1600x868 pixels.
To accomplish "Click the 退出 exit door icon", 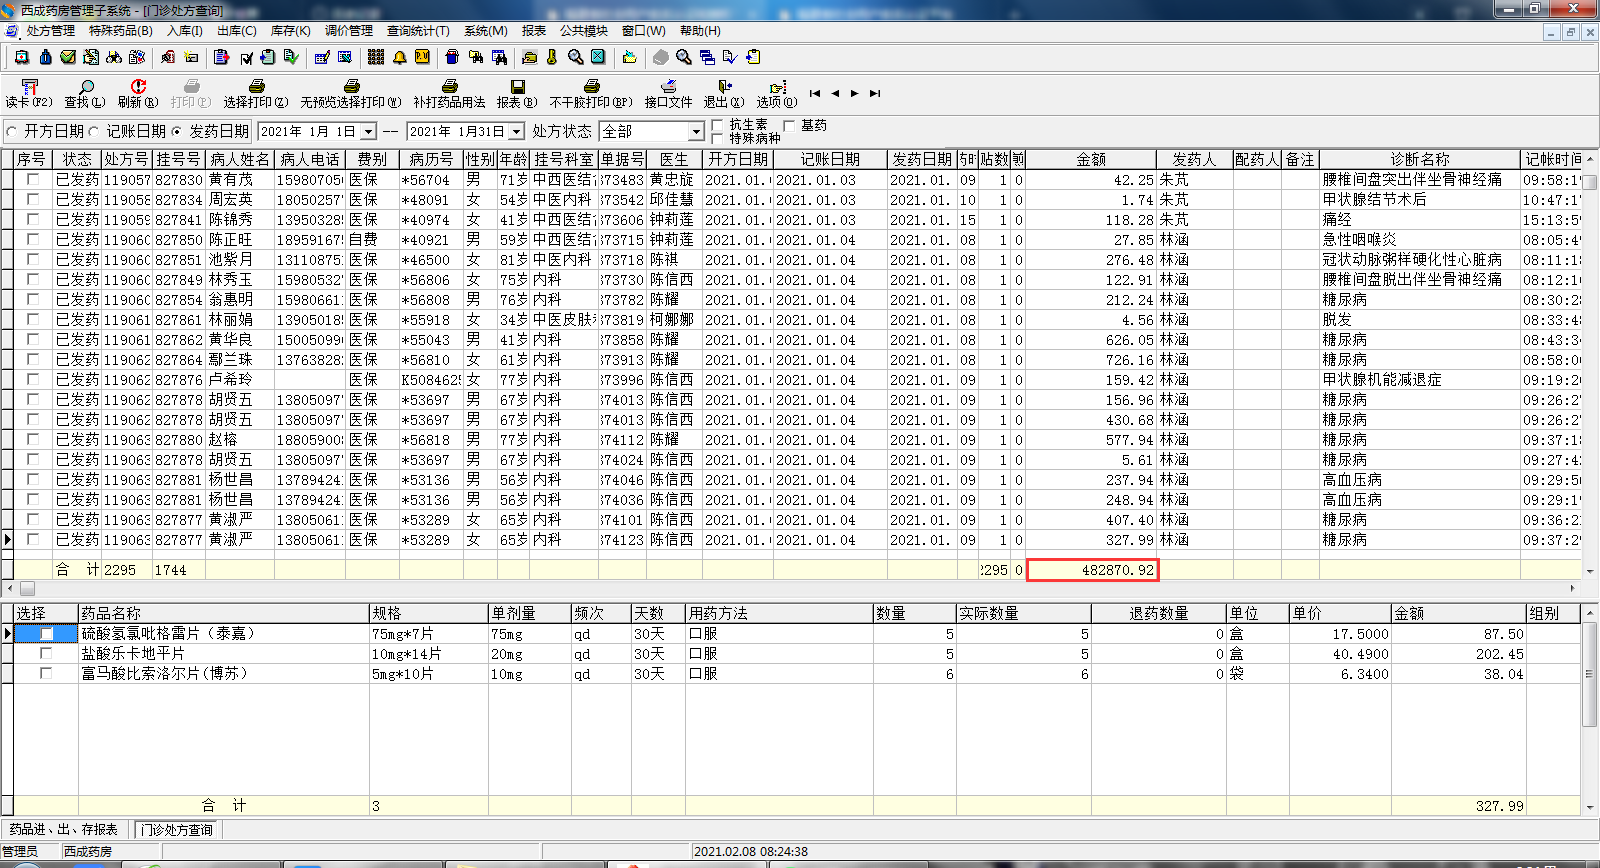I will point(724,88).
